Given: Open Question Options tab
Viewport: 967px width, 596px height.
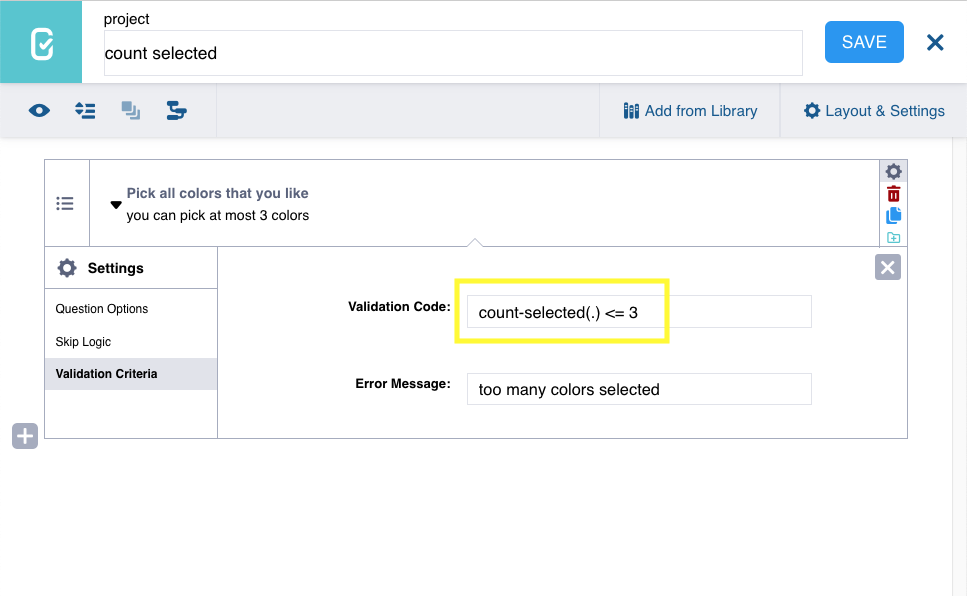Looking at the screenshot, I should tap(102, 308).
